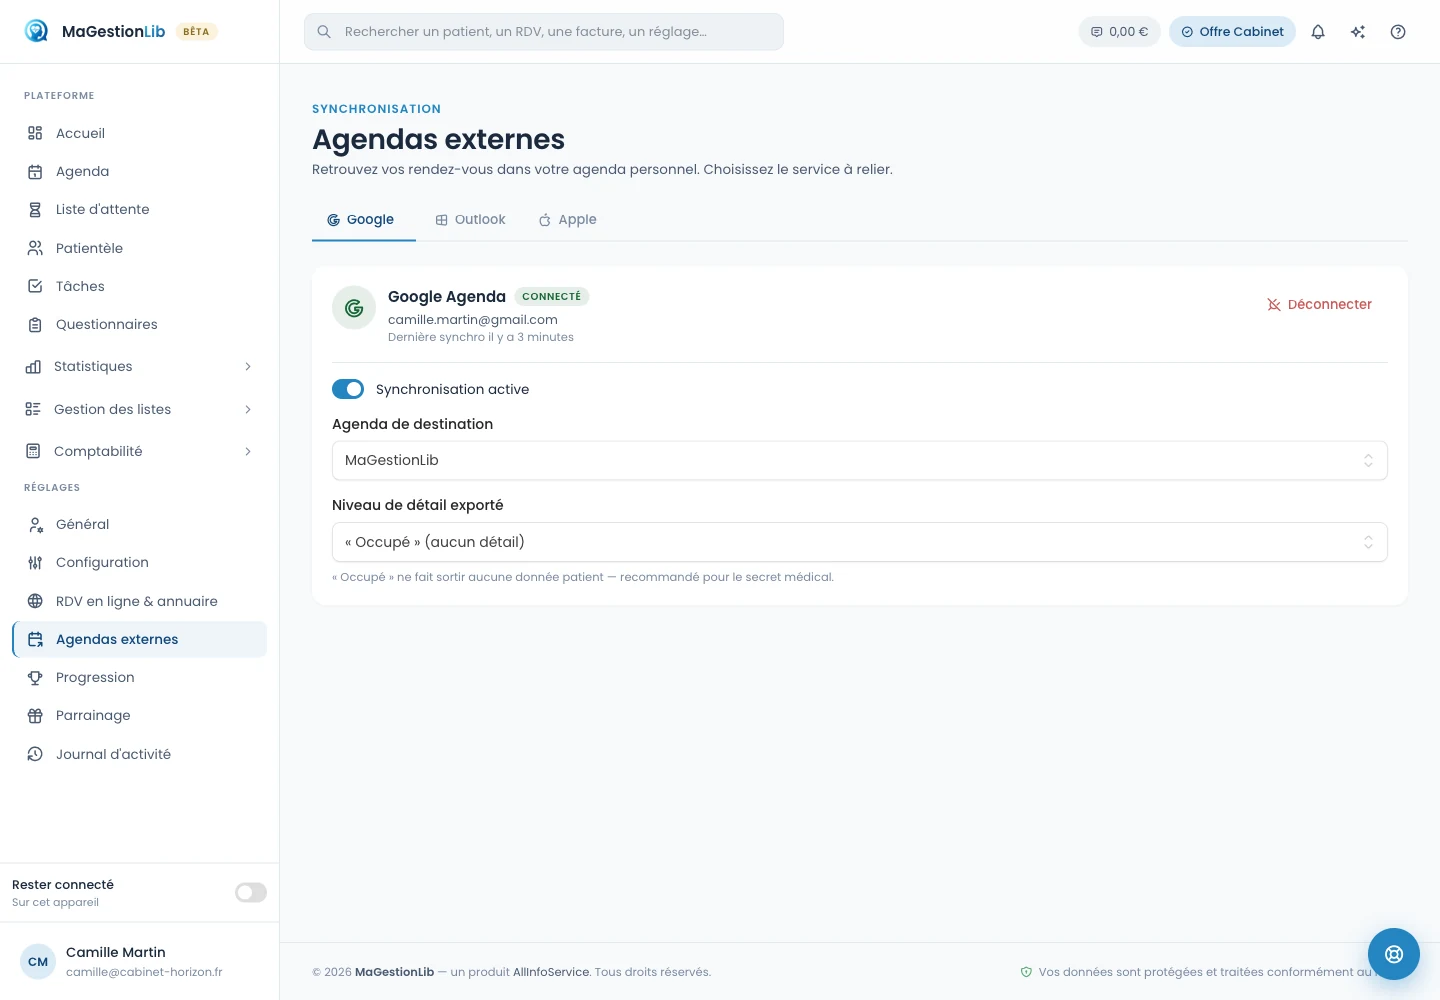Screen dimensions: 1440x1000
Task: Click the Agenda calendar icon
Action: point(35,172)
